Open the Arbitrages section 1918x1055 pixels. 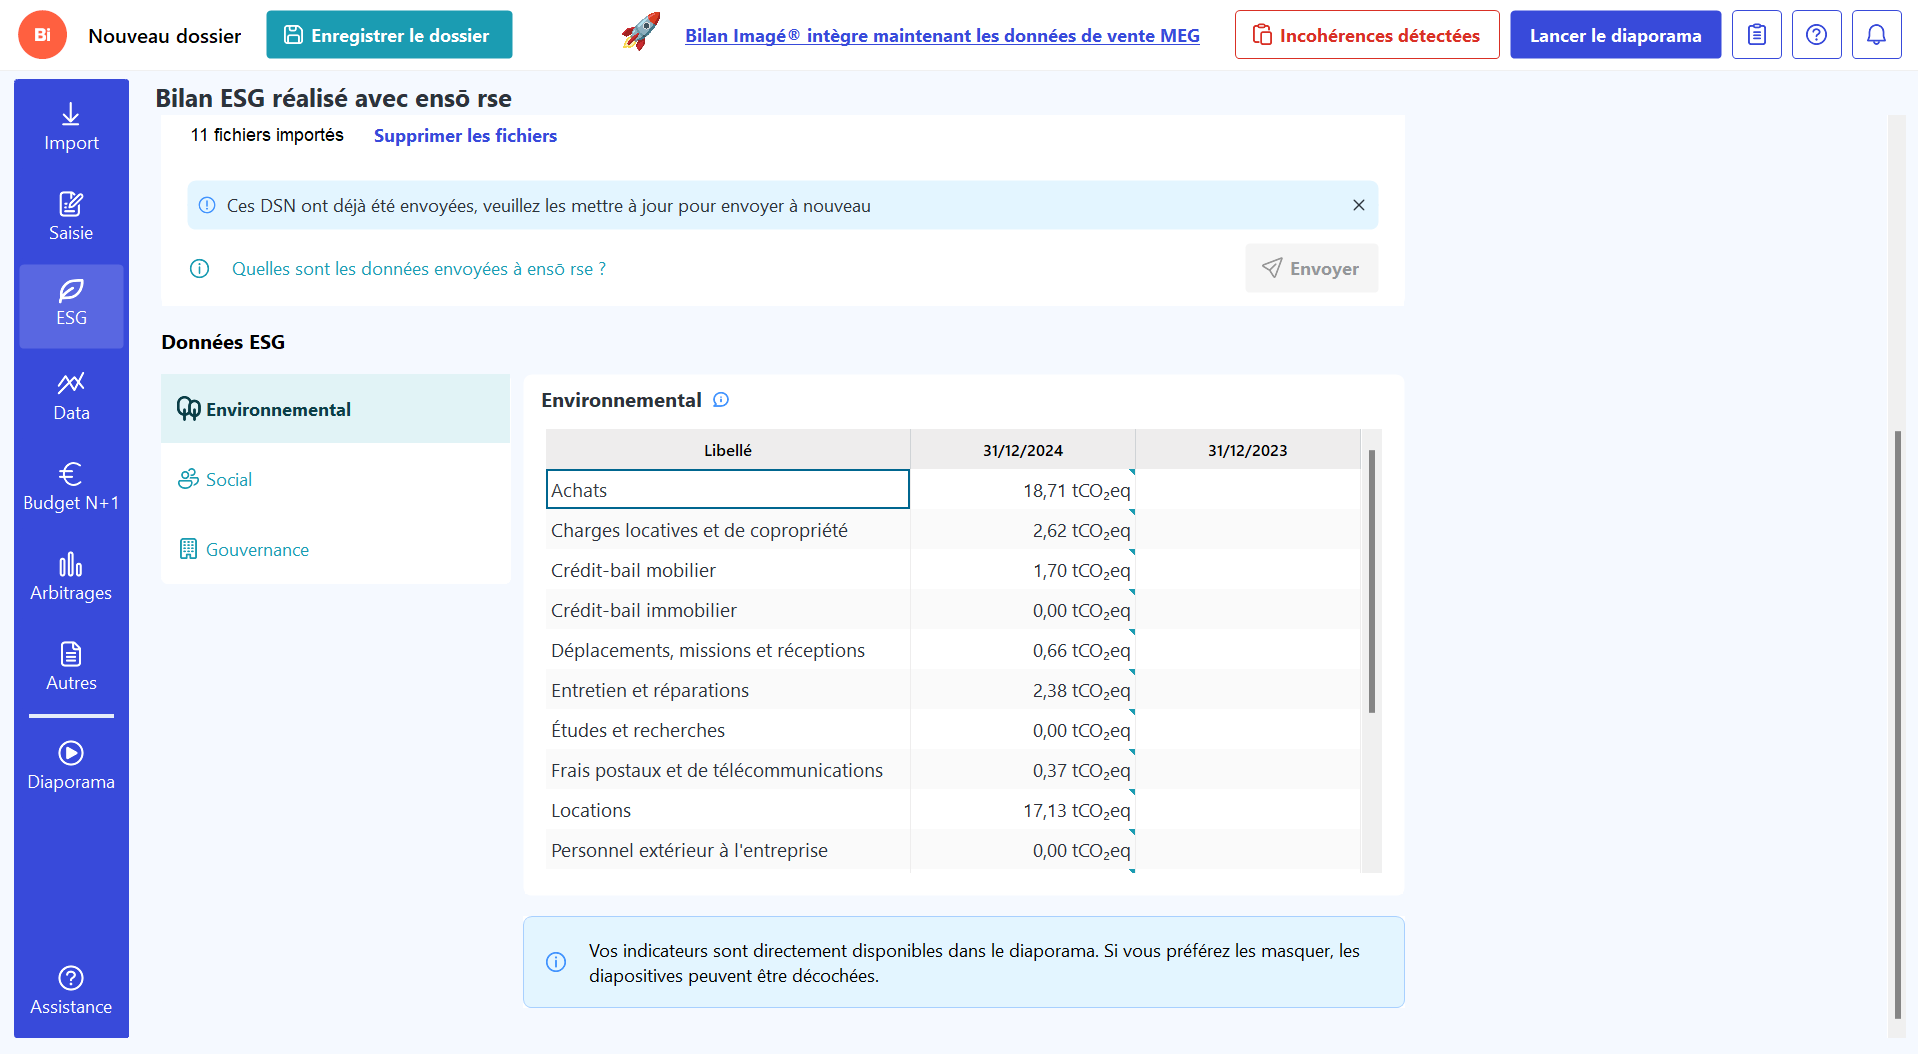[71, 576]
